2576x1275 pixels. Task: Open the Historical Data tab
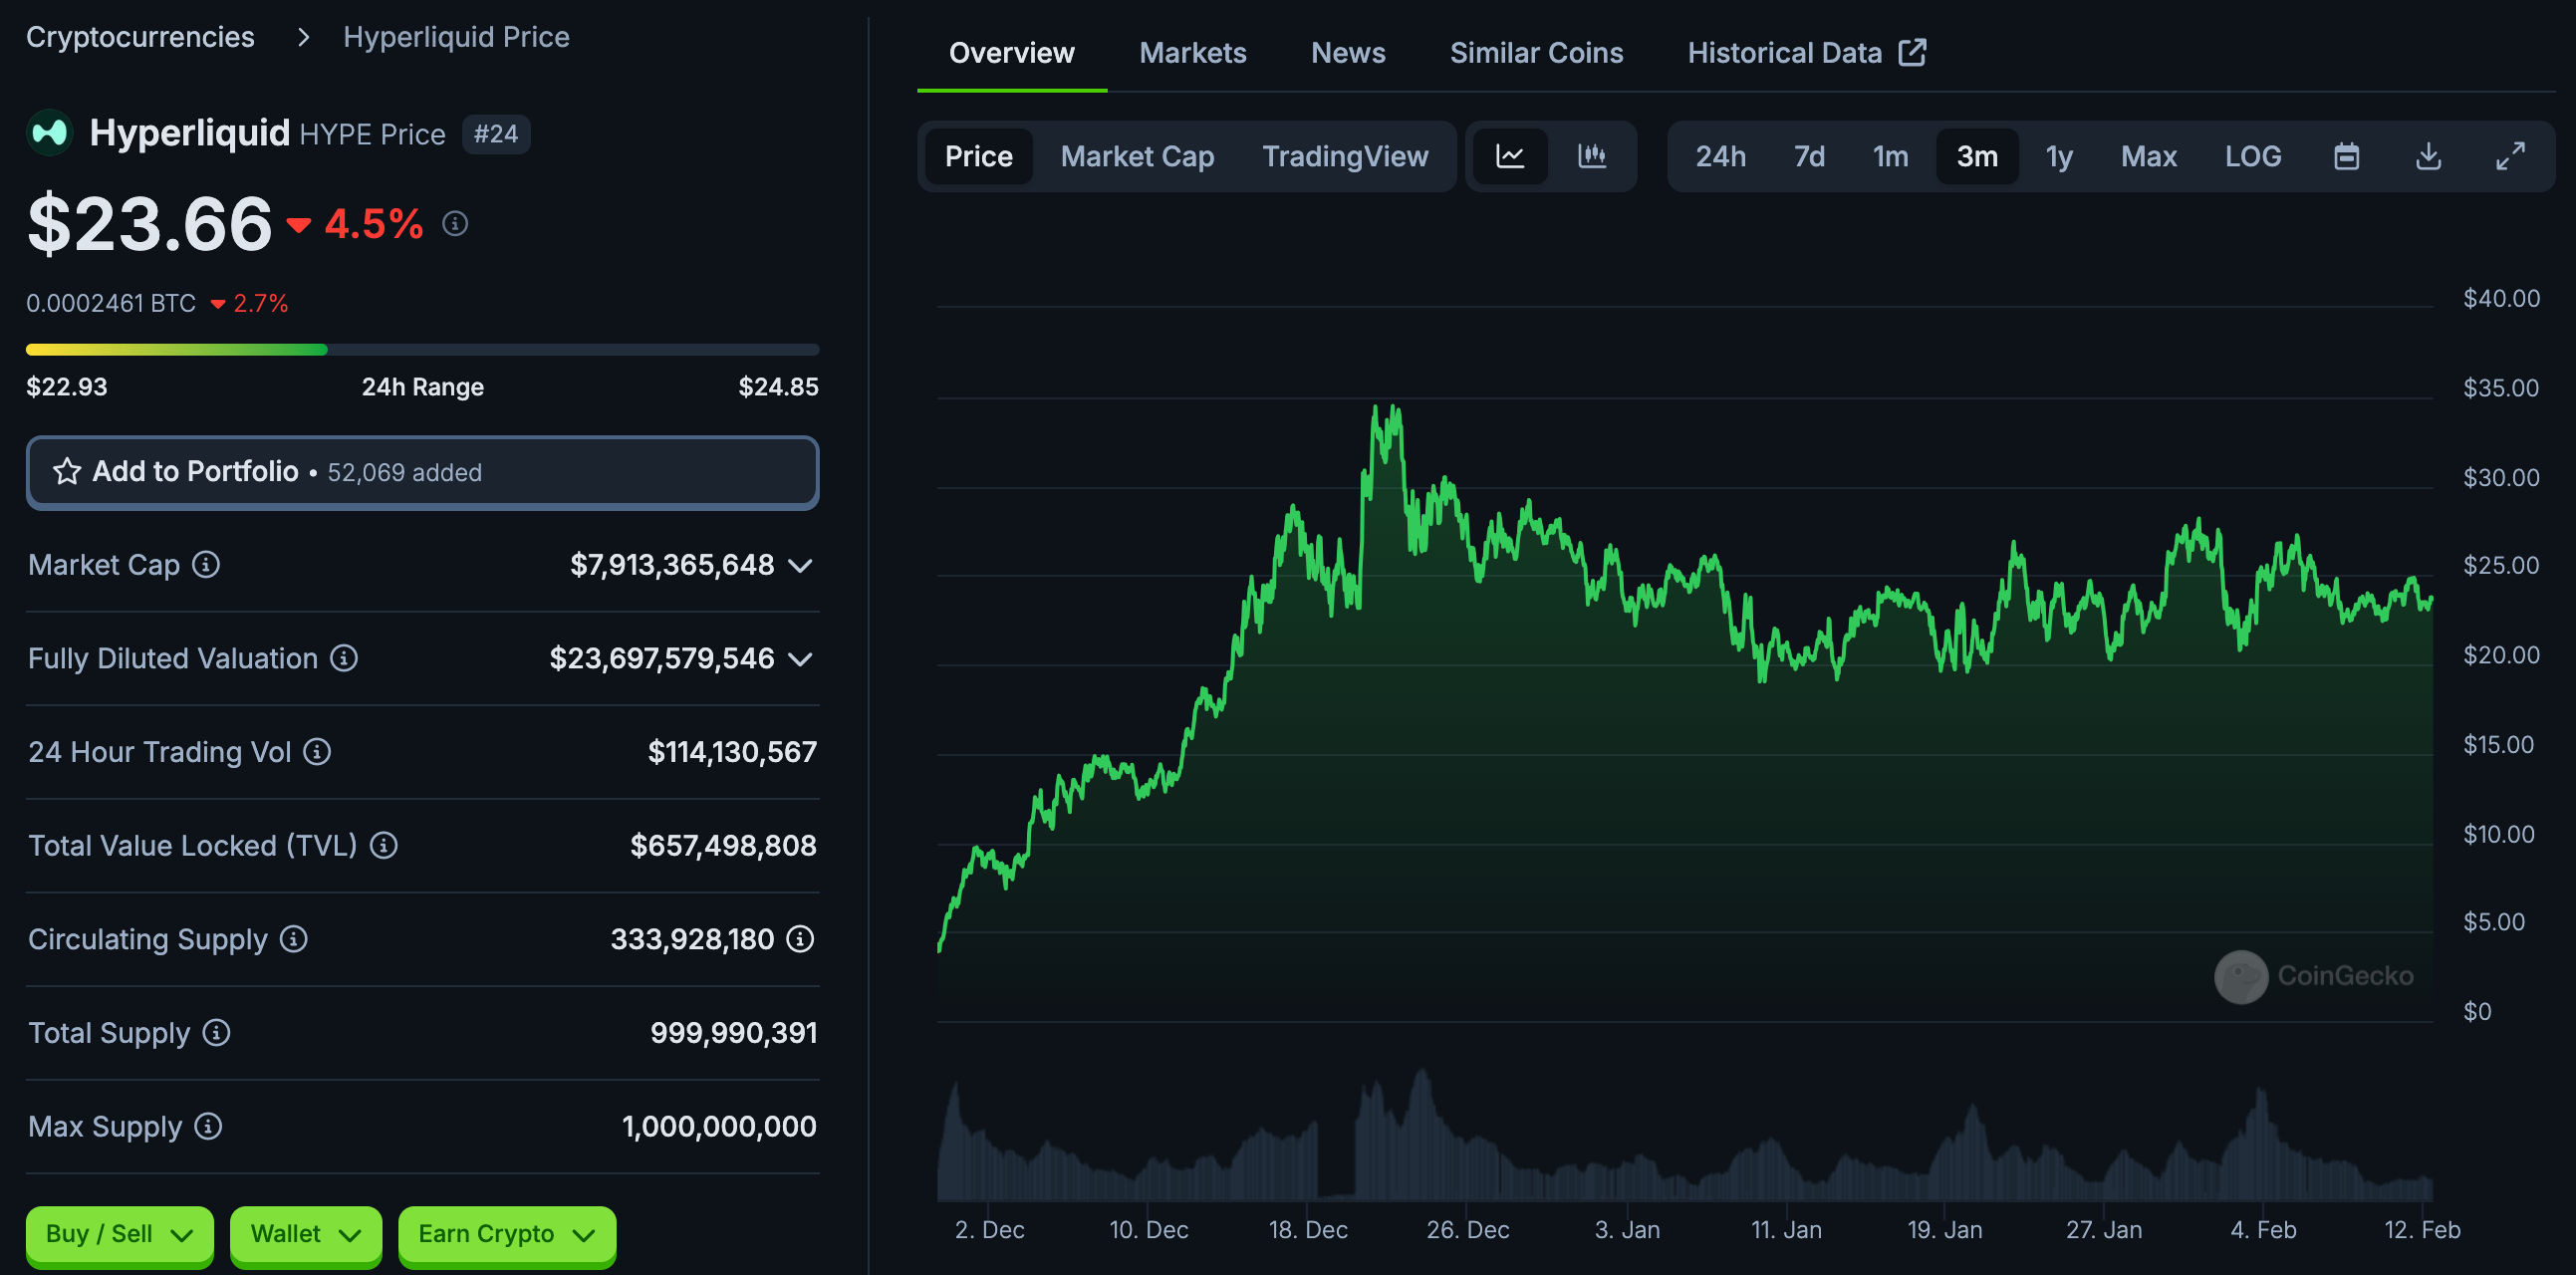point(1806,52)
